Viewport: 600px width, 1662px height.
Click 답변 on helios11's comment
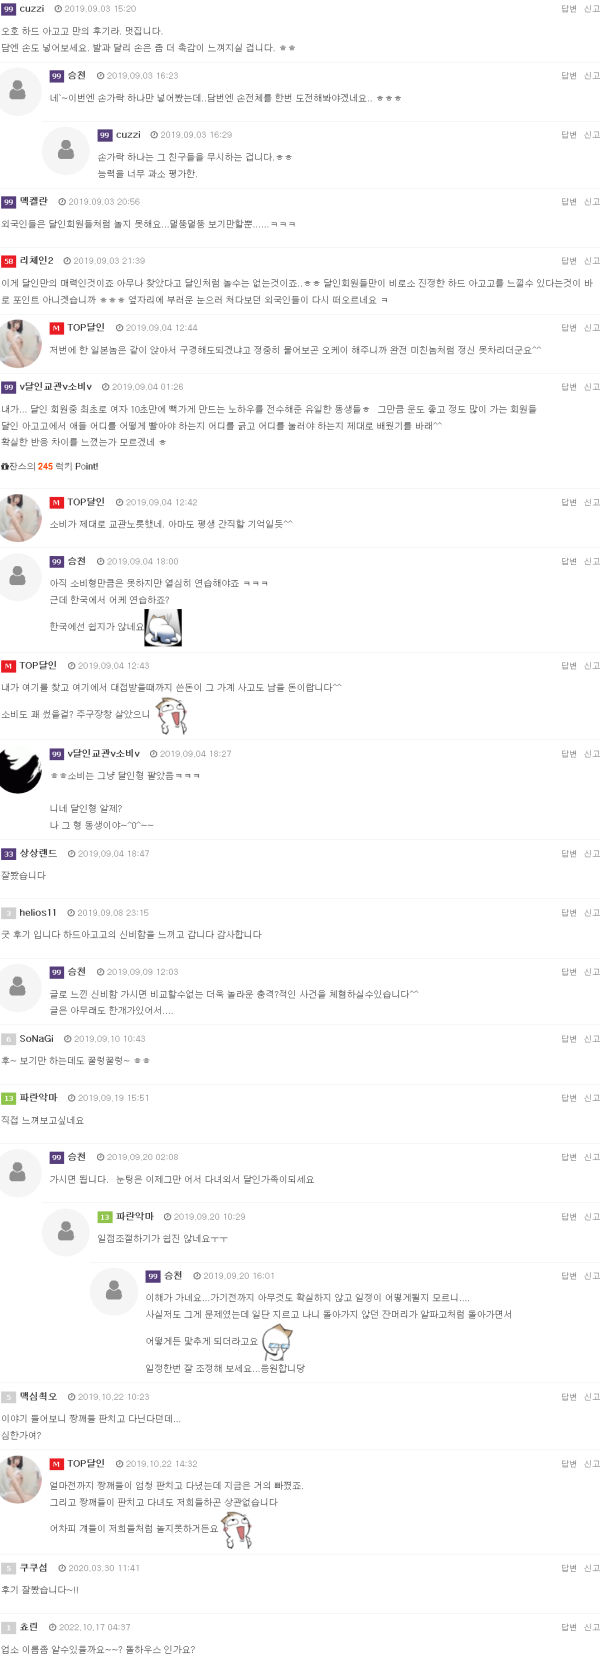568,913
